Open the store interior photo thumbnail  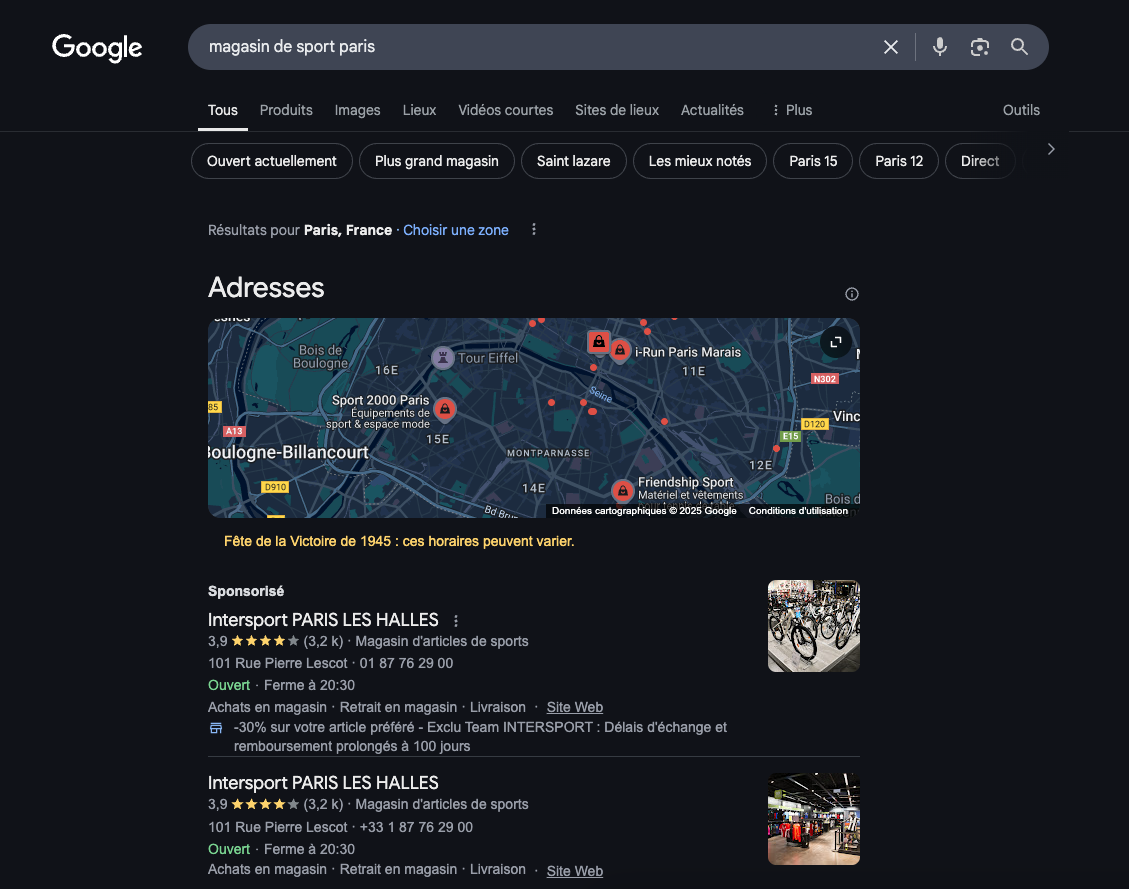click(814, 819)
